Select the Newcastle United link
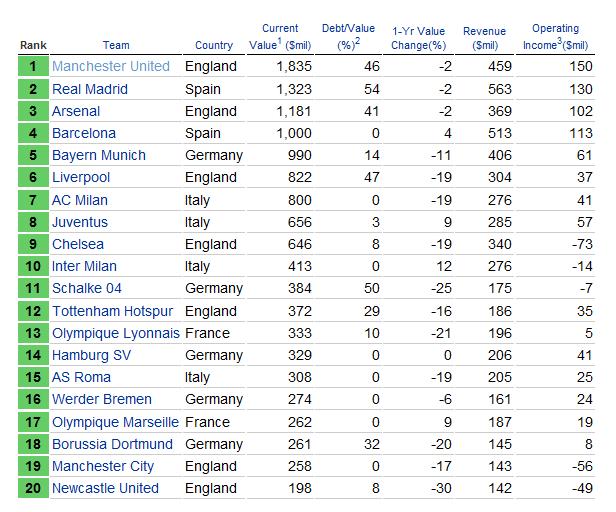616x512 pixels. 105,488
